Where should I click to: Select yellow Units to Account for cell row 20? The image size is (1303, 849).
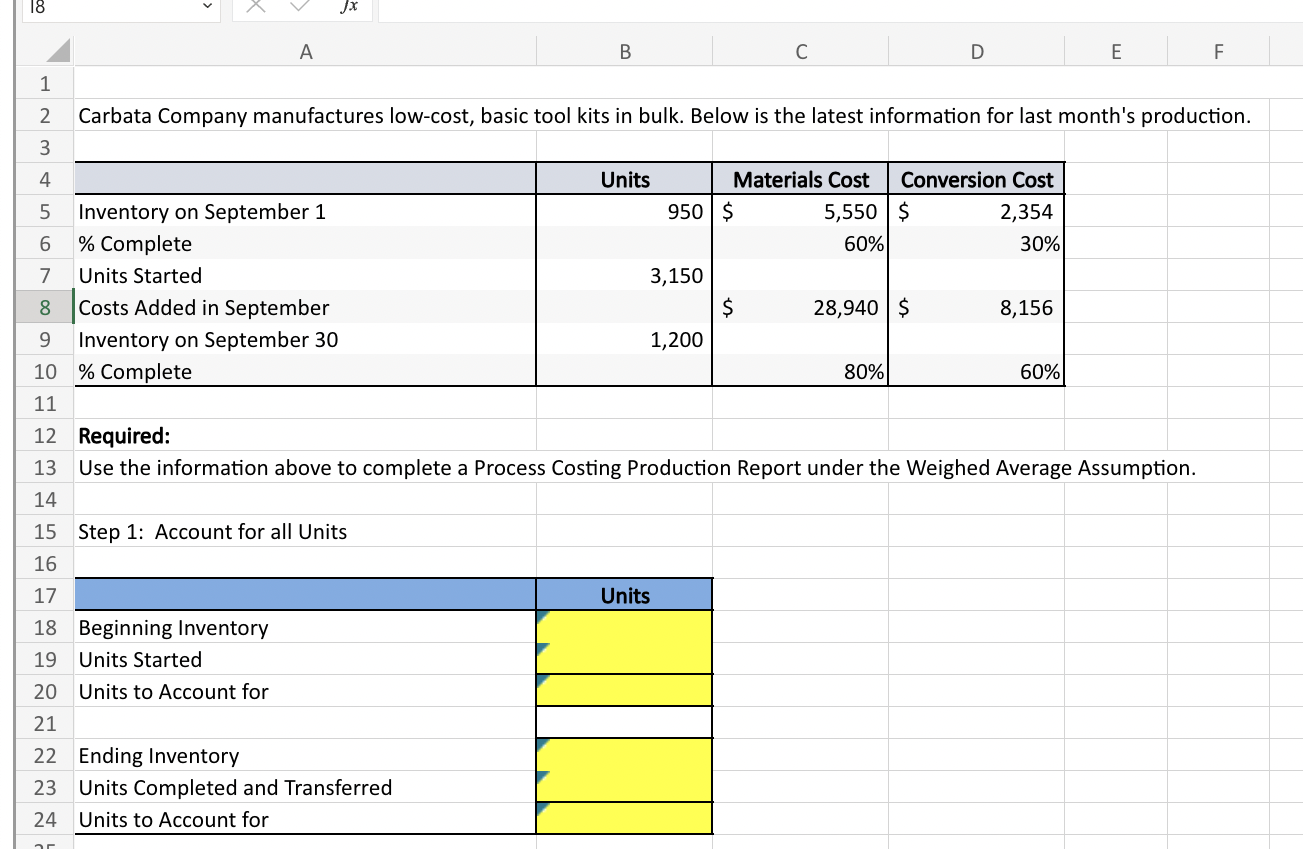point(624,690)
